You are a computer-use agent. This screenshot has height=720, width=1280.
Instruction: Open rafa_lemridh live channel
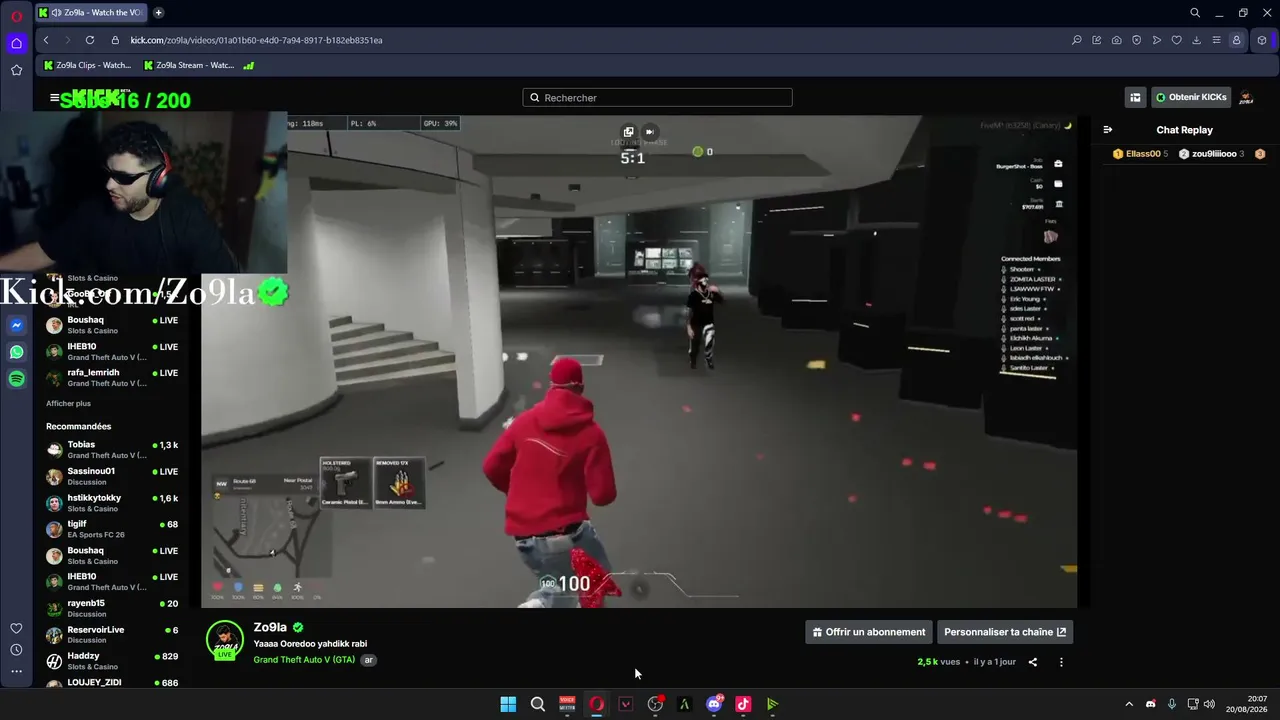coord(112,378)
